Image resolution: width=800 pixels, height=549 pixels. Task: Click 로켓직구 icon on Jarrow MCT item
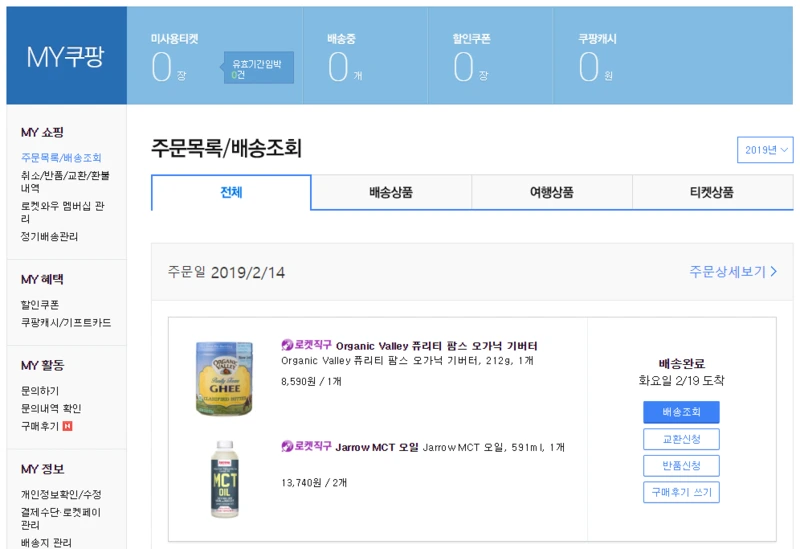pos(306,446)
